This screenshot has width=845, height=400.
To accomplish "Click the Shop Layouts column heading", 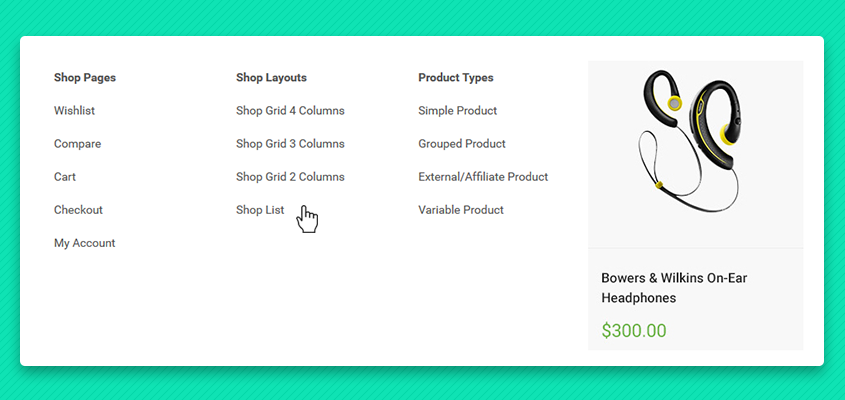I will (271, 78).
